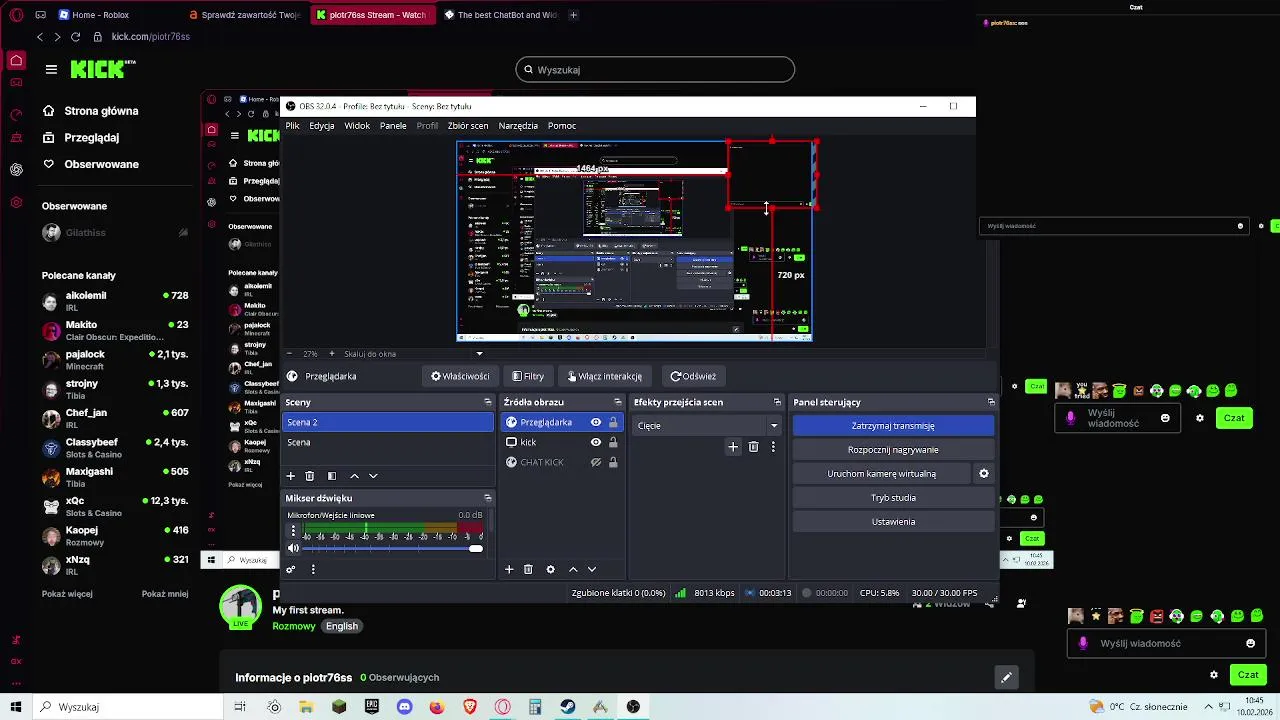The width and height of the screenshot is (1280, 720).
Task: Open Ustawienia in Panel sterujący
Action: pyautogui.click(x=893, y=522)
